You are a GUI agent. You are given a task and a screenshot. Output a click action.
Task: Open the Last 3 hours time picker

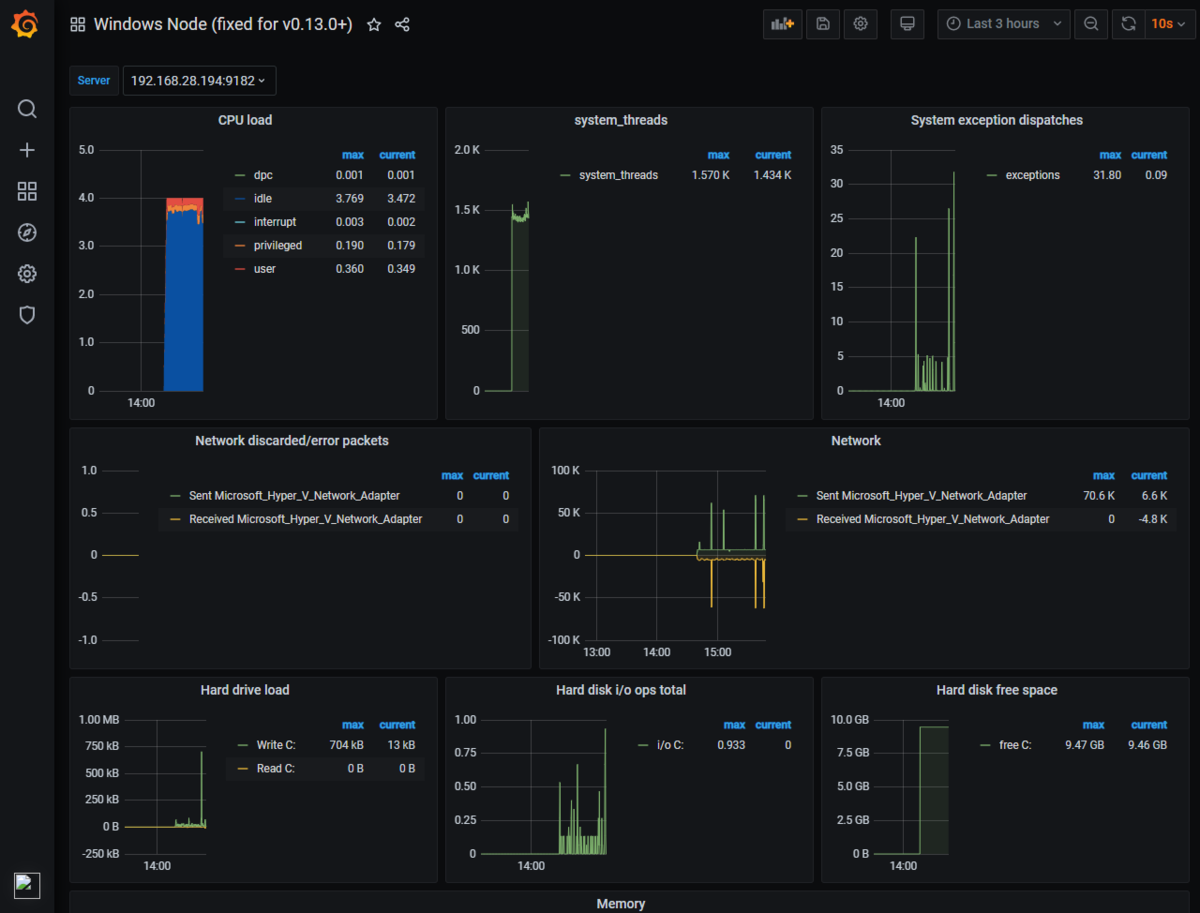coord(1003,24)
